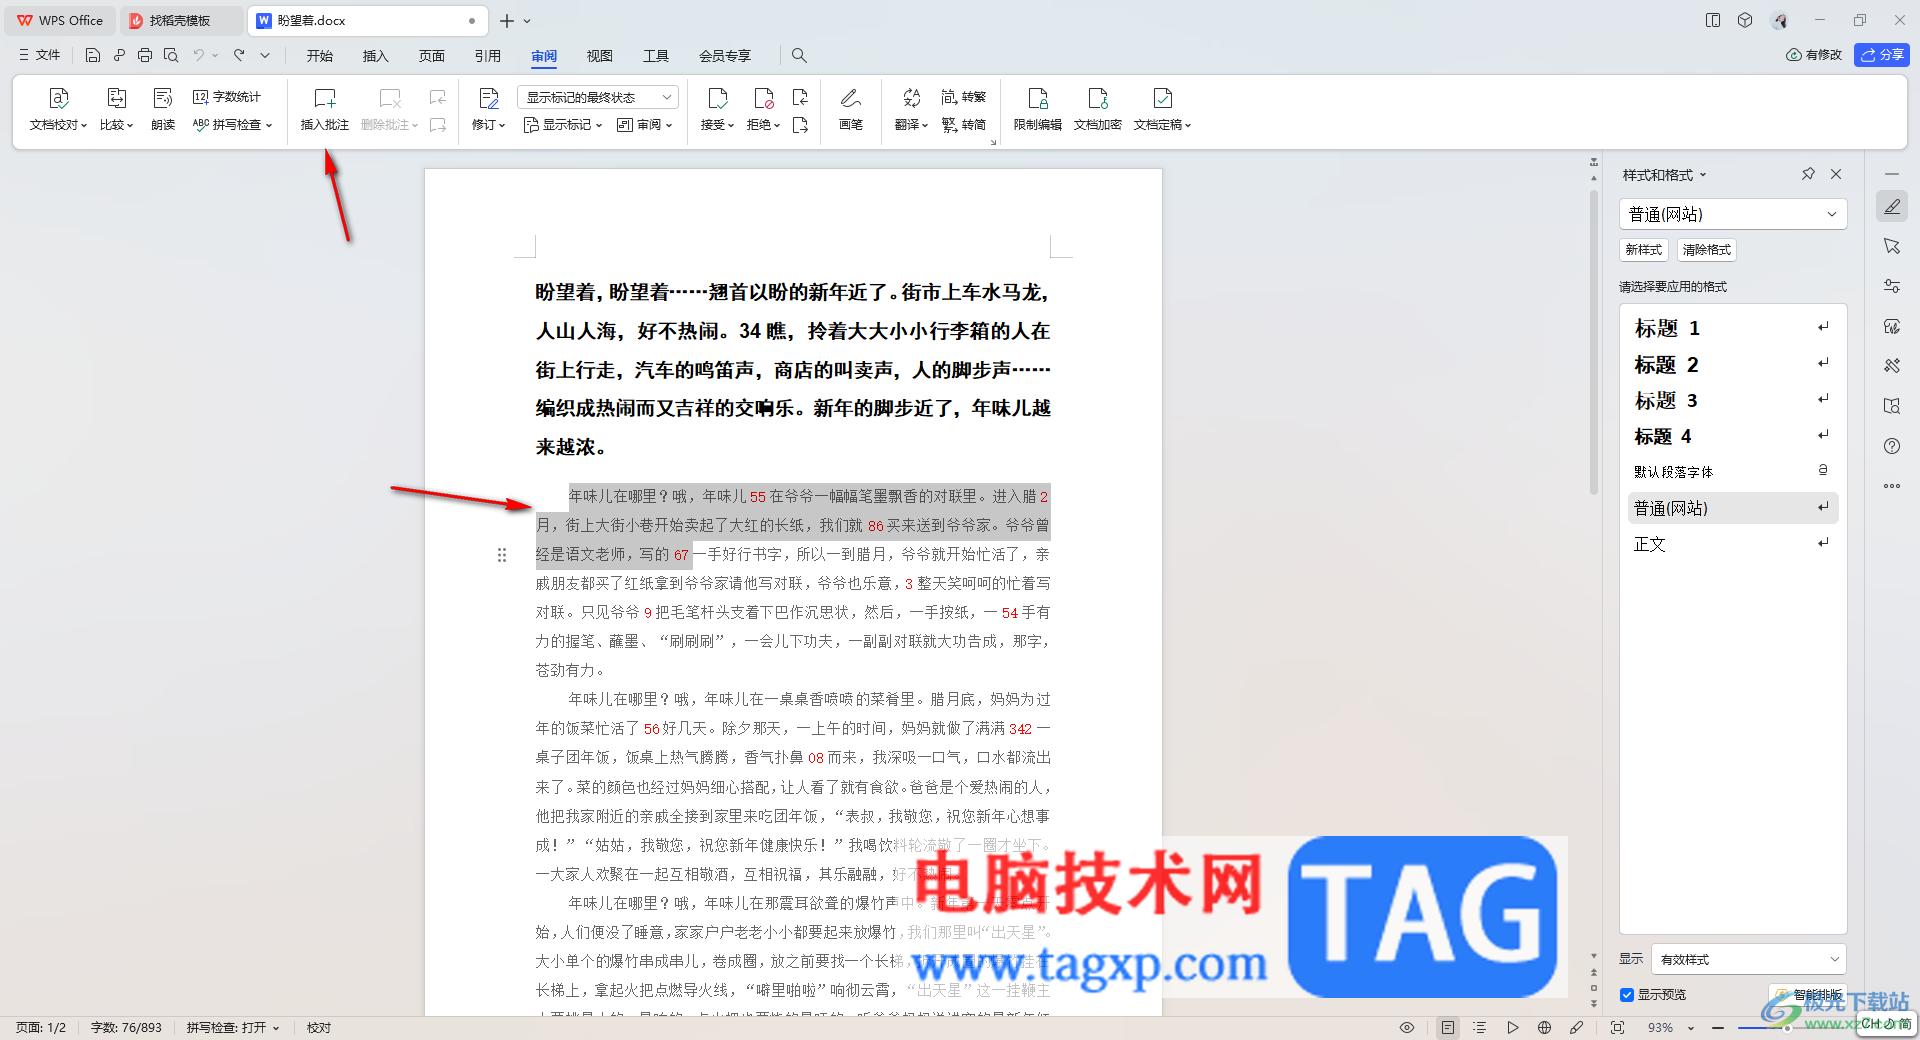Click the 比较 compare documents icon

[x=116, y=99]
